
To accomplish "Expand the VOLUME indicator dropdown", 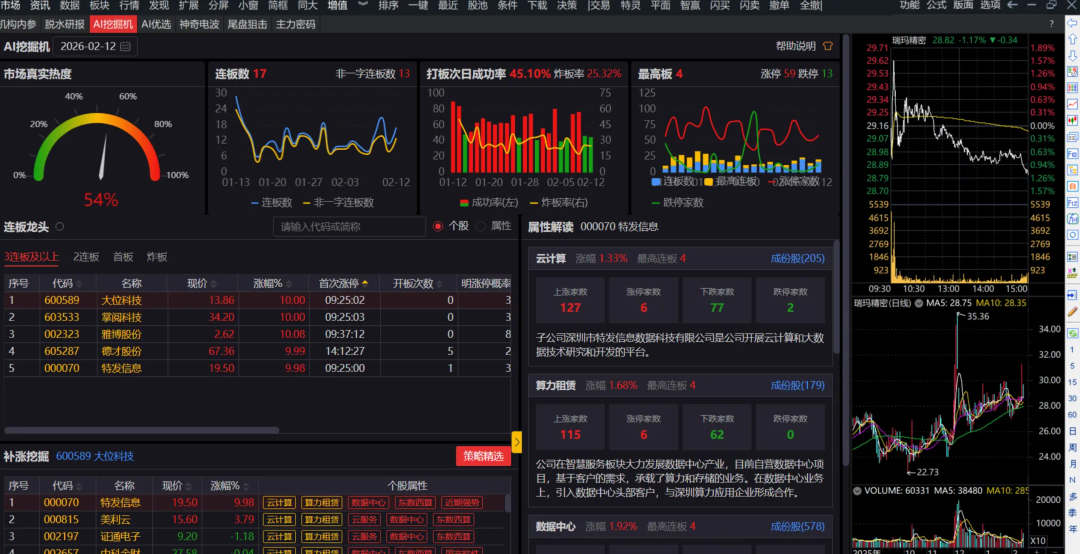I will click(858, 490).
